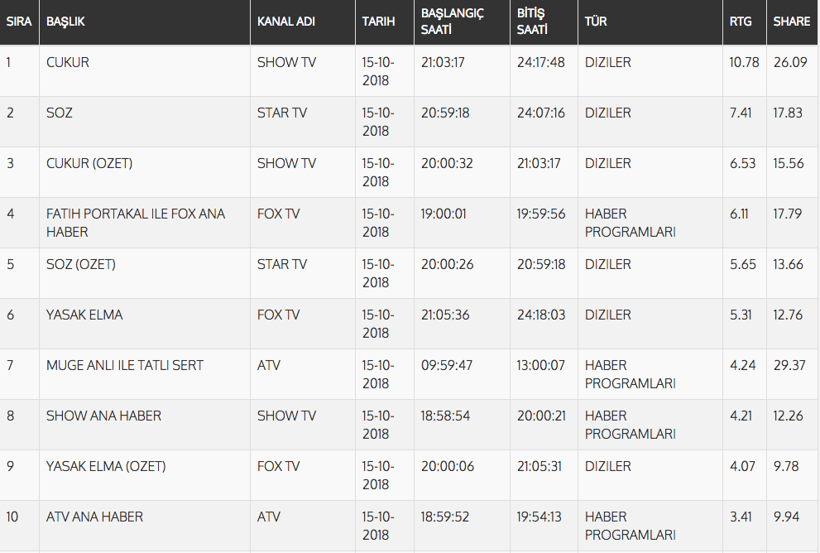Select FATIH PORTAKAL ILE FOX ANA HABER
Image resolution: width=820 pixels, height=553 pixels.
136,222
